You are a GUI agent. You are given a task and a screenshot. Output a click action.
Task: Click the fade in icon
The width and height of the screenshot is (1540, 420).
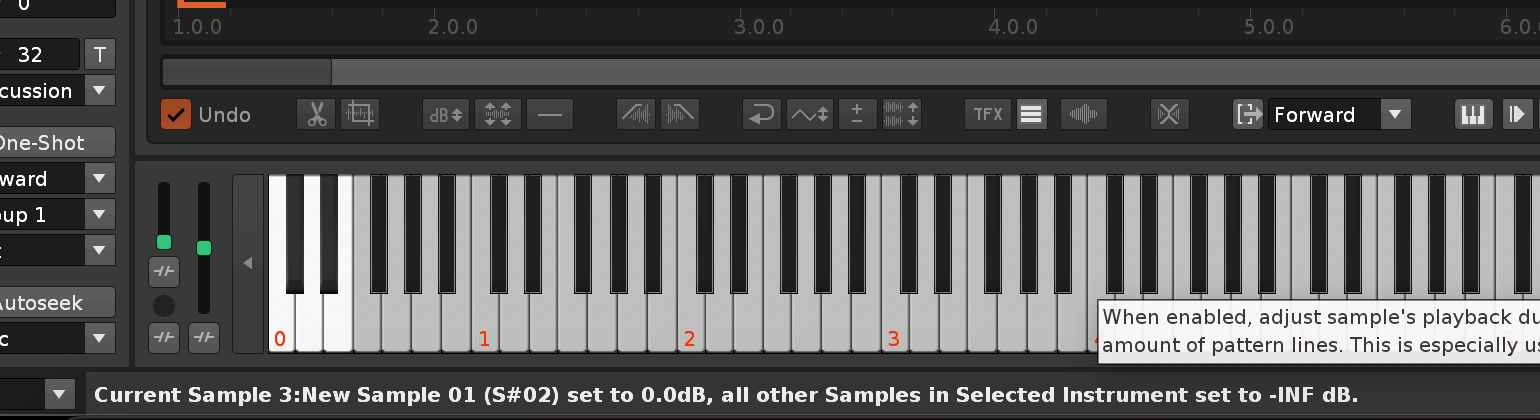pos(636,115)
